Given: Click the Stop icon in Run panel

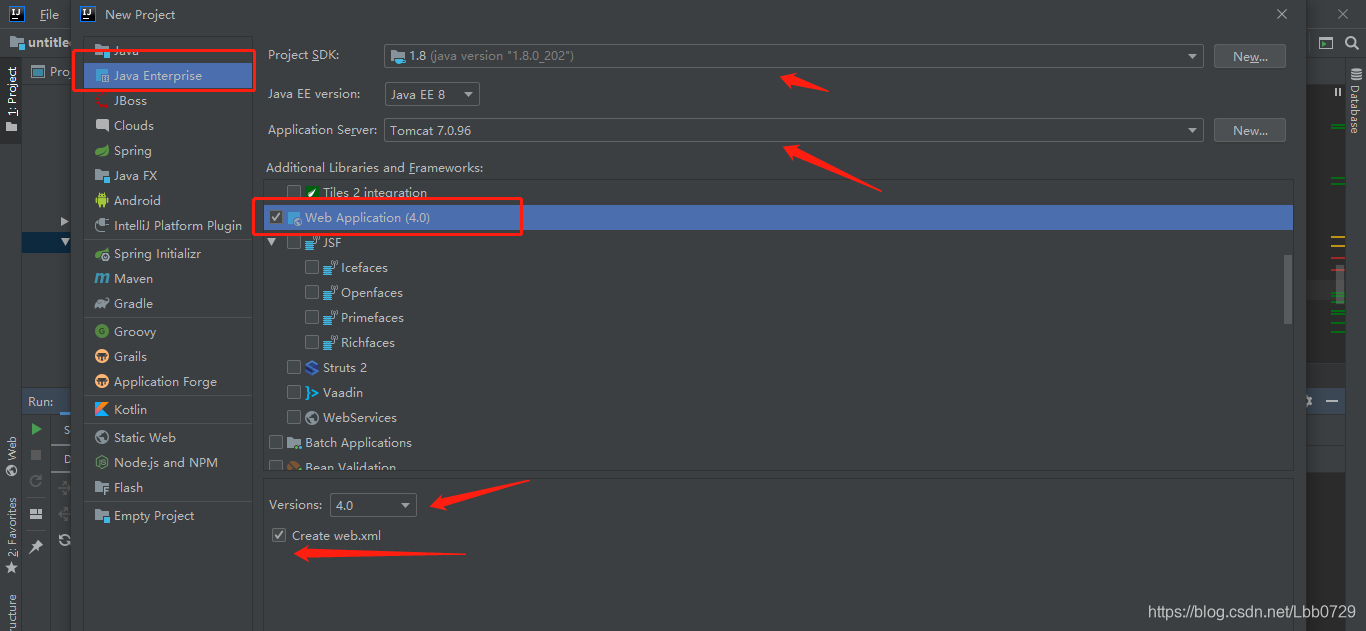Looking at the screenshot, I should (36, 455).
